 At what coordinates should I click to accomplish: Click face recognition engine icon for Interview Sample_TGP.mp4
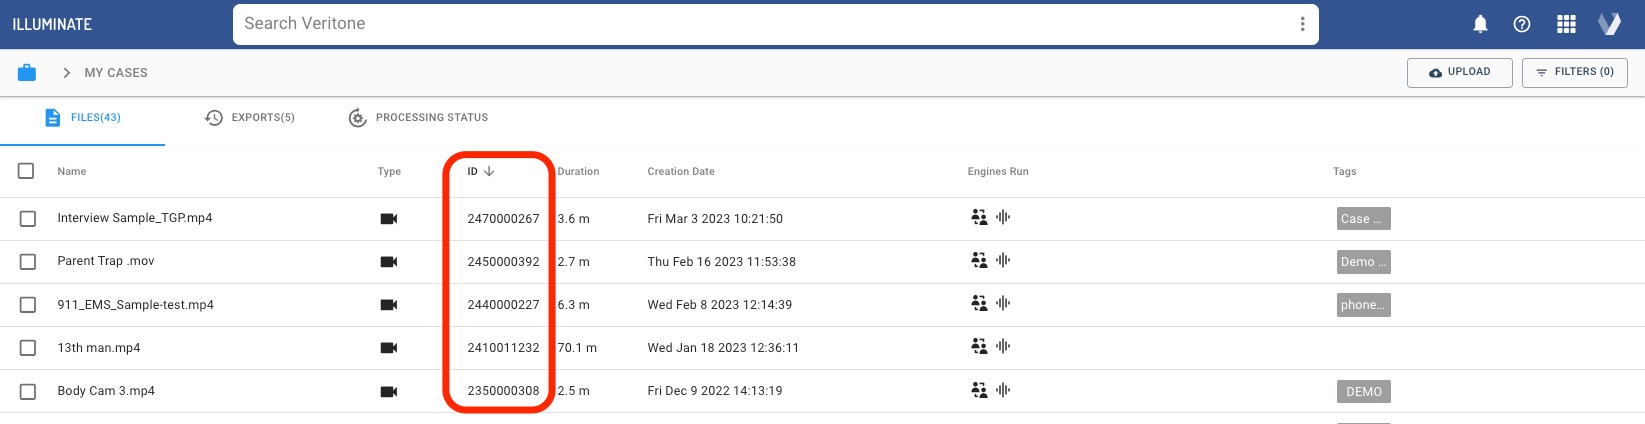click(979, 217)
